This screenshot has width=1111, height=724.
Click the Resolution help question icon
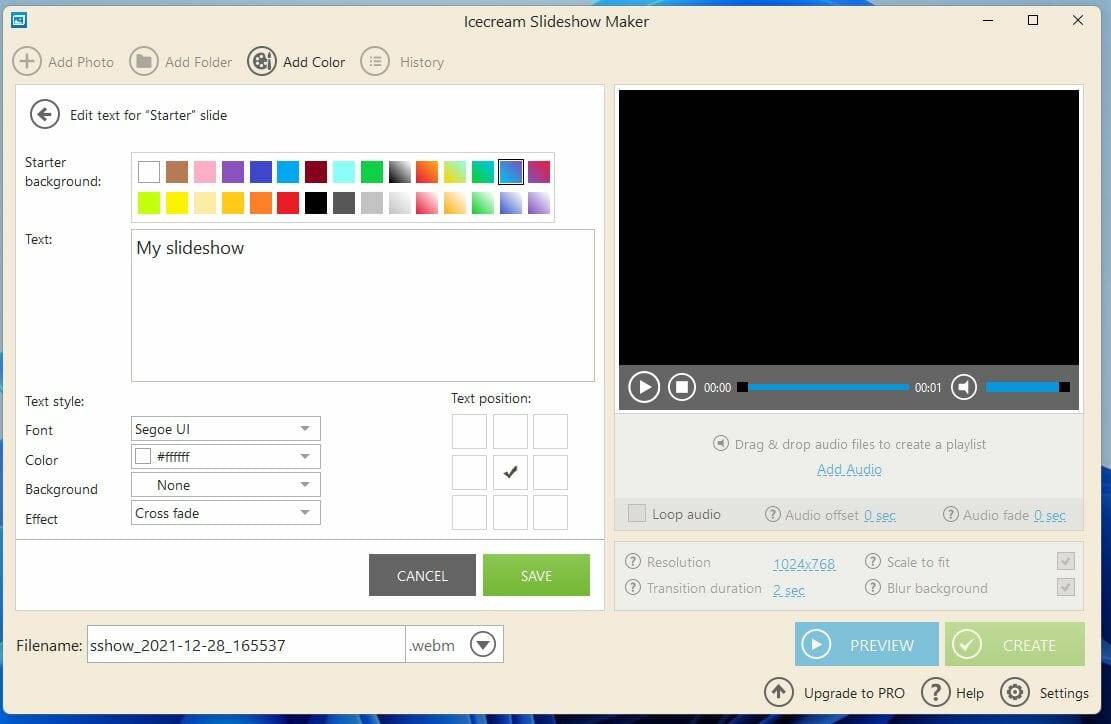pyautogui.click(x=632, y=562)
